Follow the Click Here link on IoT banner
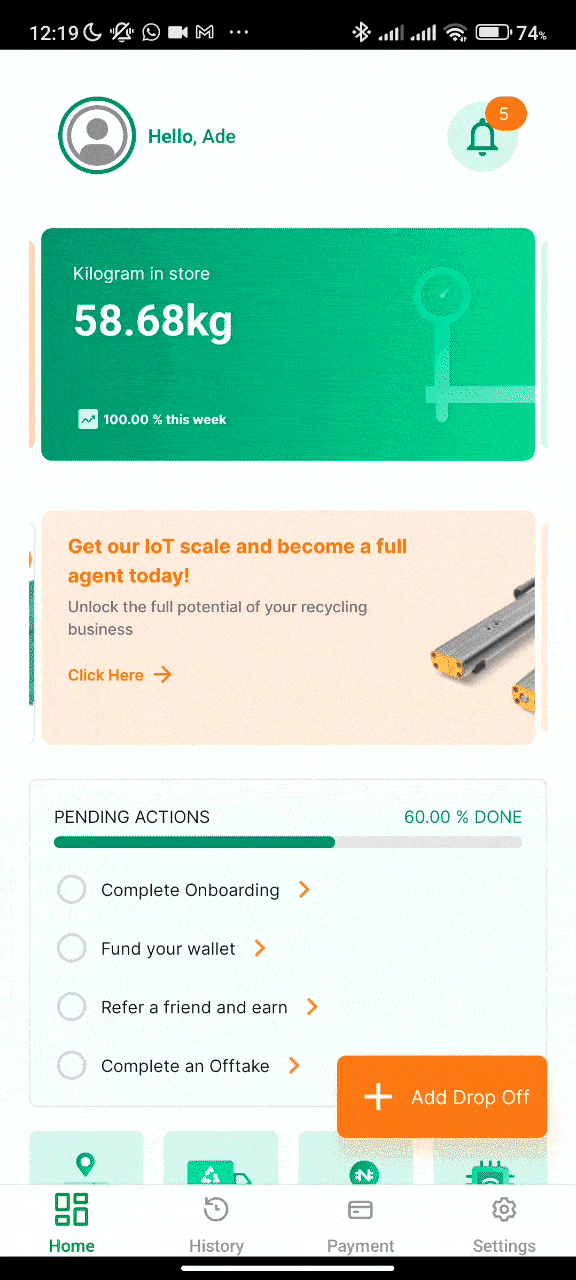The image size is (576, 1280). (120, 675)
